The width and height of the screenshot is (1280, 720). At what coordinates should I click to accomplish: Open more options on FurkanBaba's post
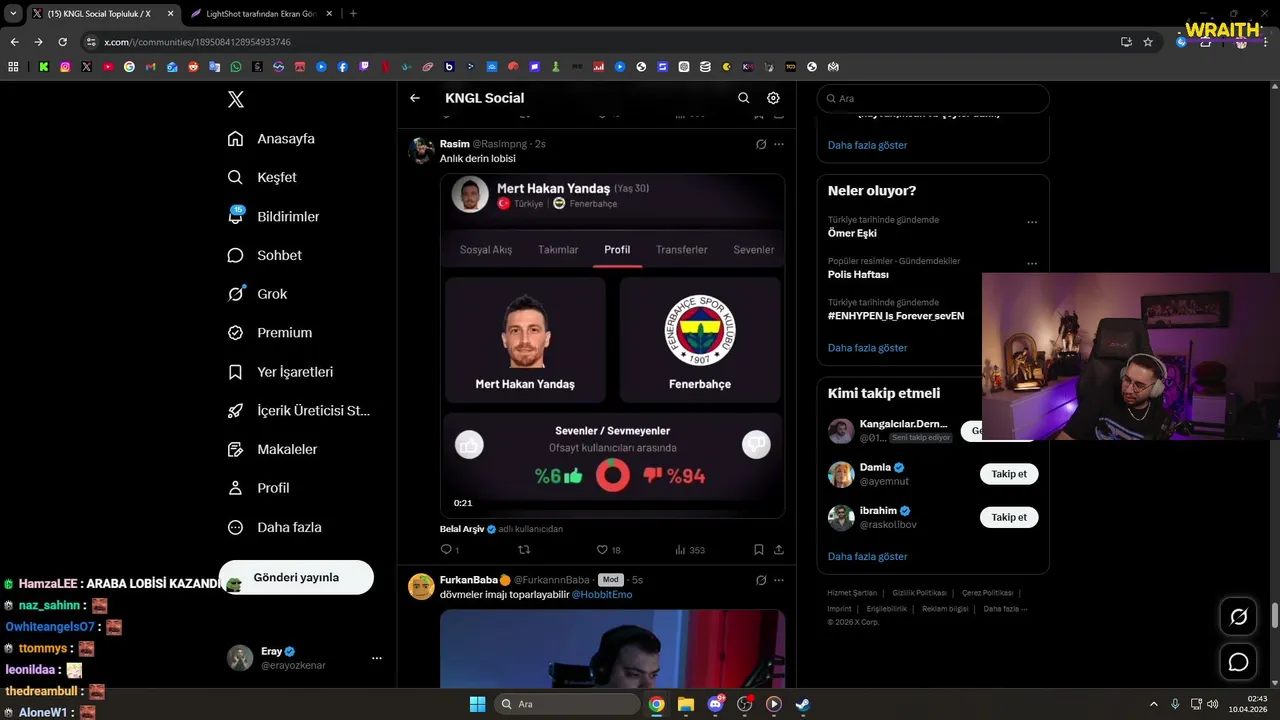[779, 580]
